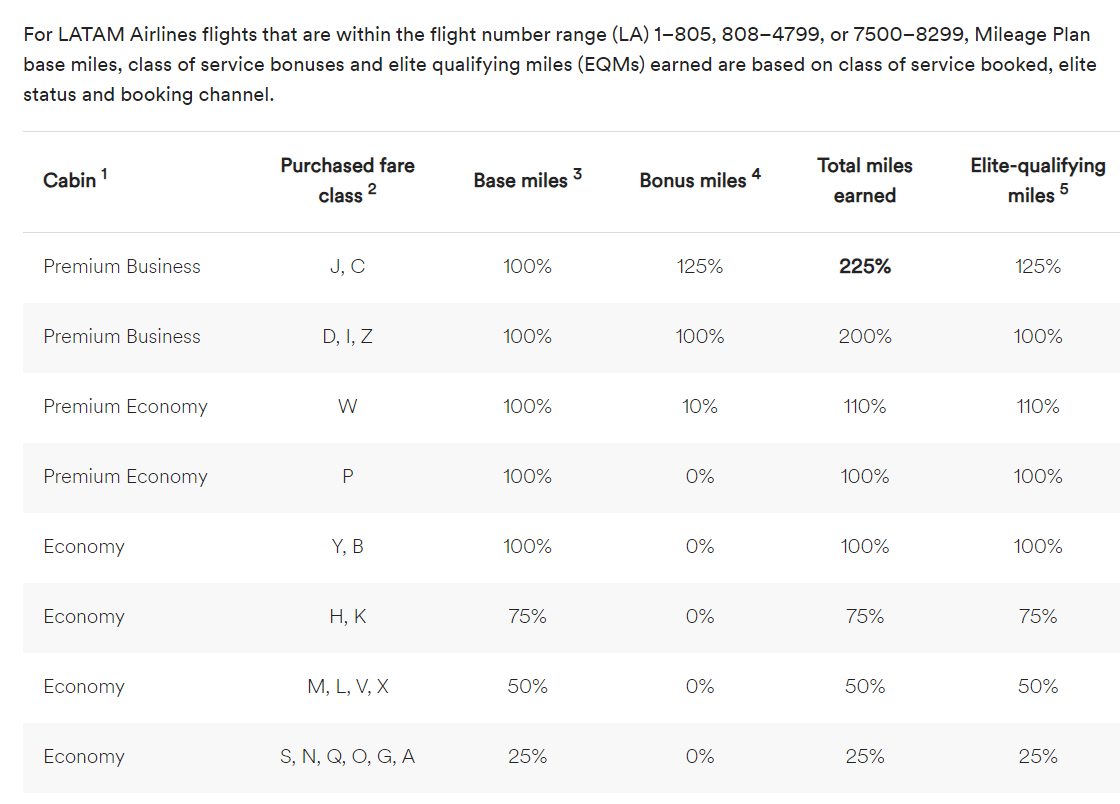The height and width of the screenshot is (804, 1120).
Task: Open footnote 4 after Bonus miles
Action: pyautogui.click(x=756, y=174)
